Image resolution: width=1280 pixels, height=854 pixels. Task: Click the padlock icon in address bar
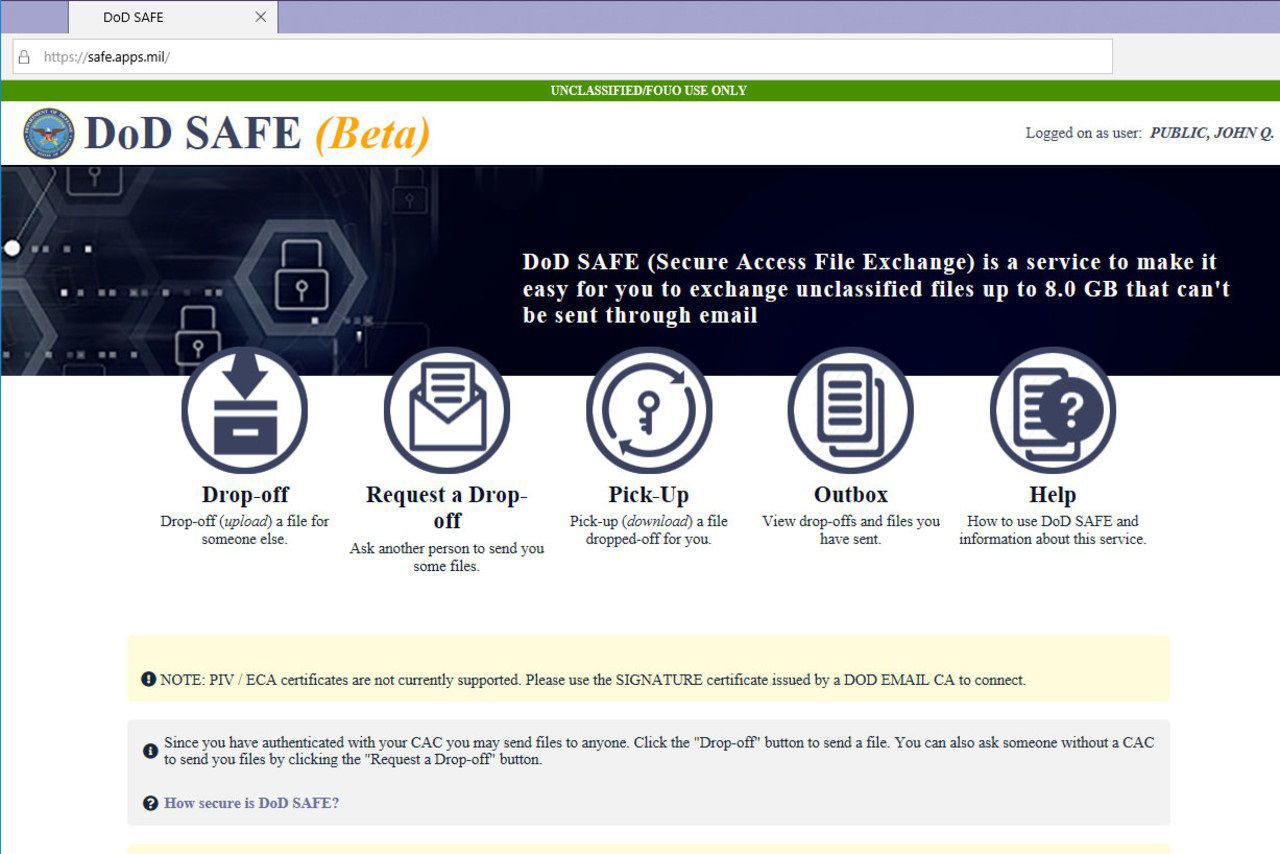(25, 57)
